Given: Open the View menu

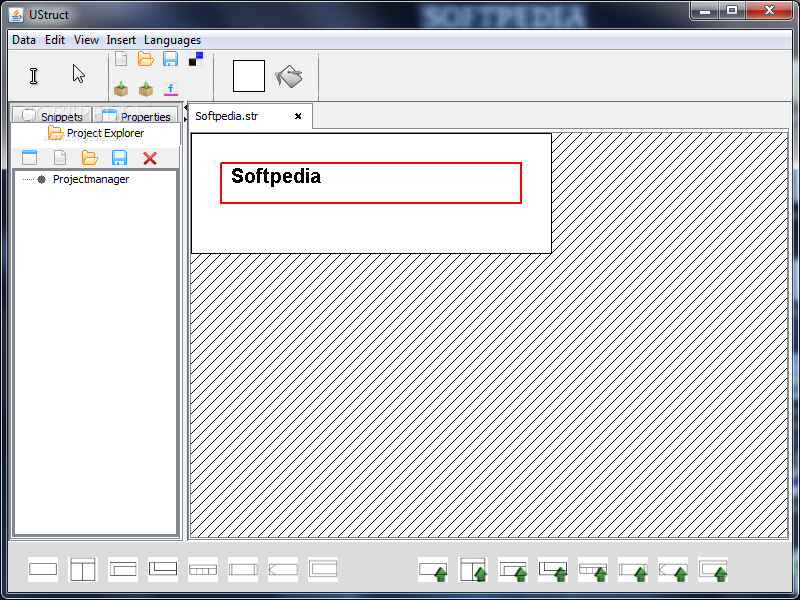Looking at the screenshot, I should (86, 40).
